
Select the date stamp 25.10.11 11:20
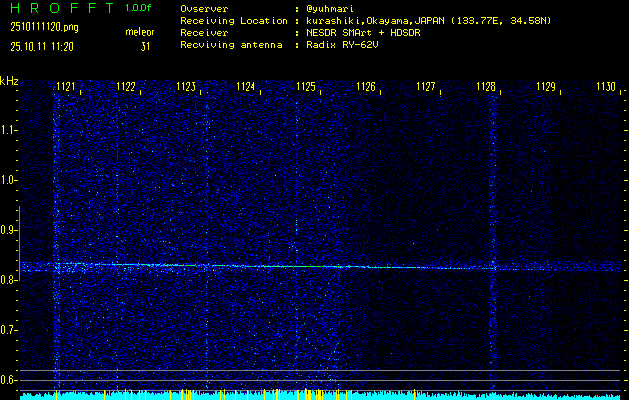pos(42,47)
